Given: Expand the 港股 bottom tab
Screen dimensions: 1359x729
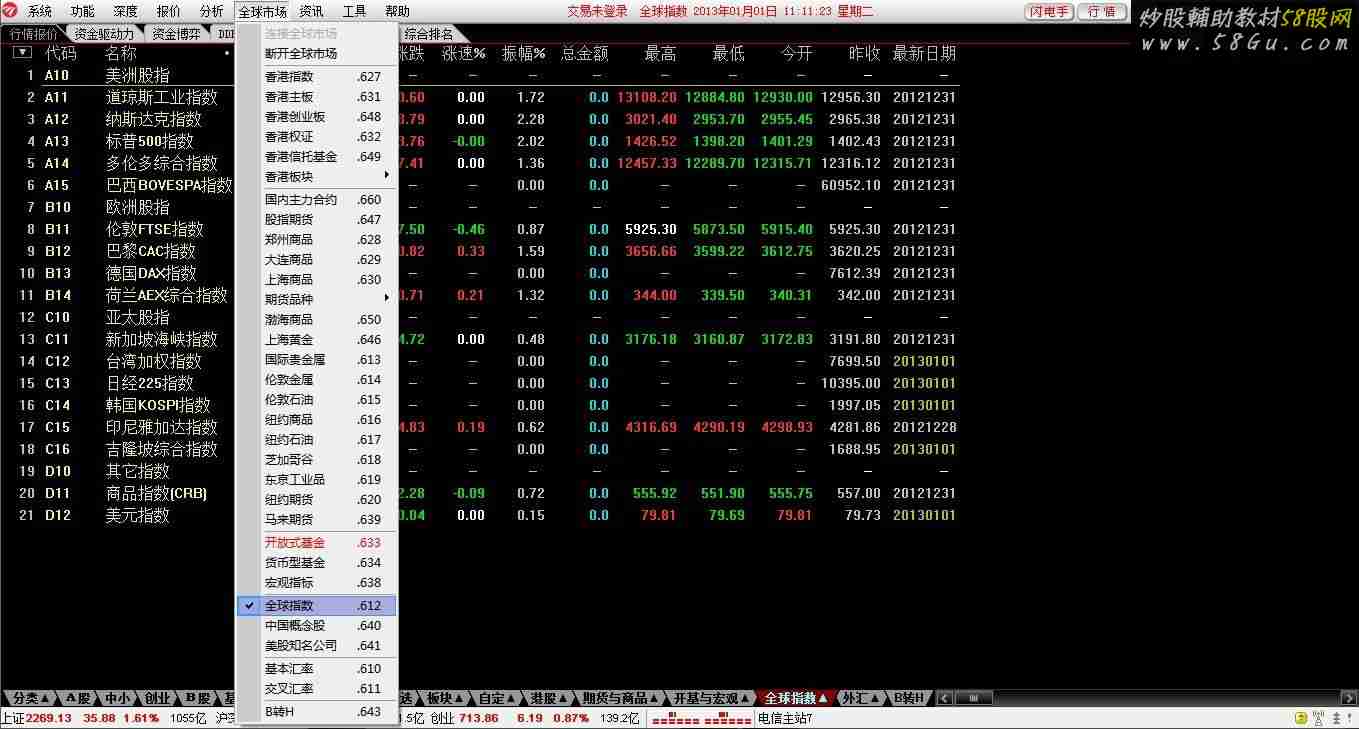Looking at the screenshot, I should [549, 698].
